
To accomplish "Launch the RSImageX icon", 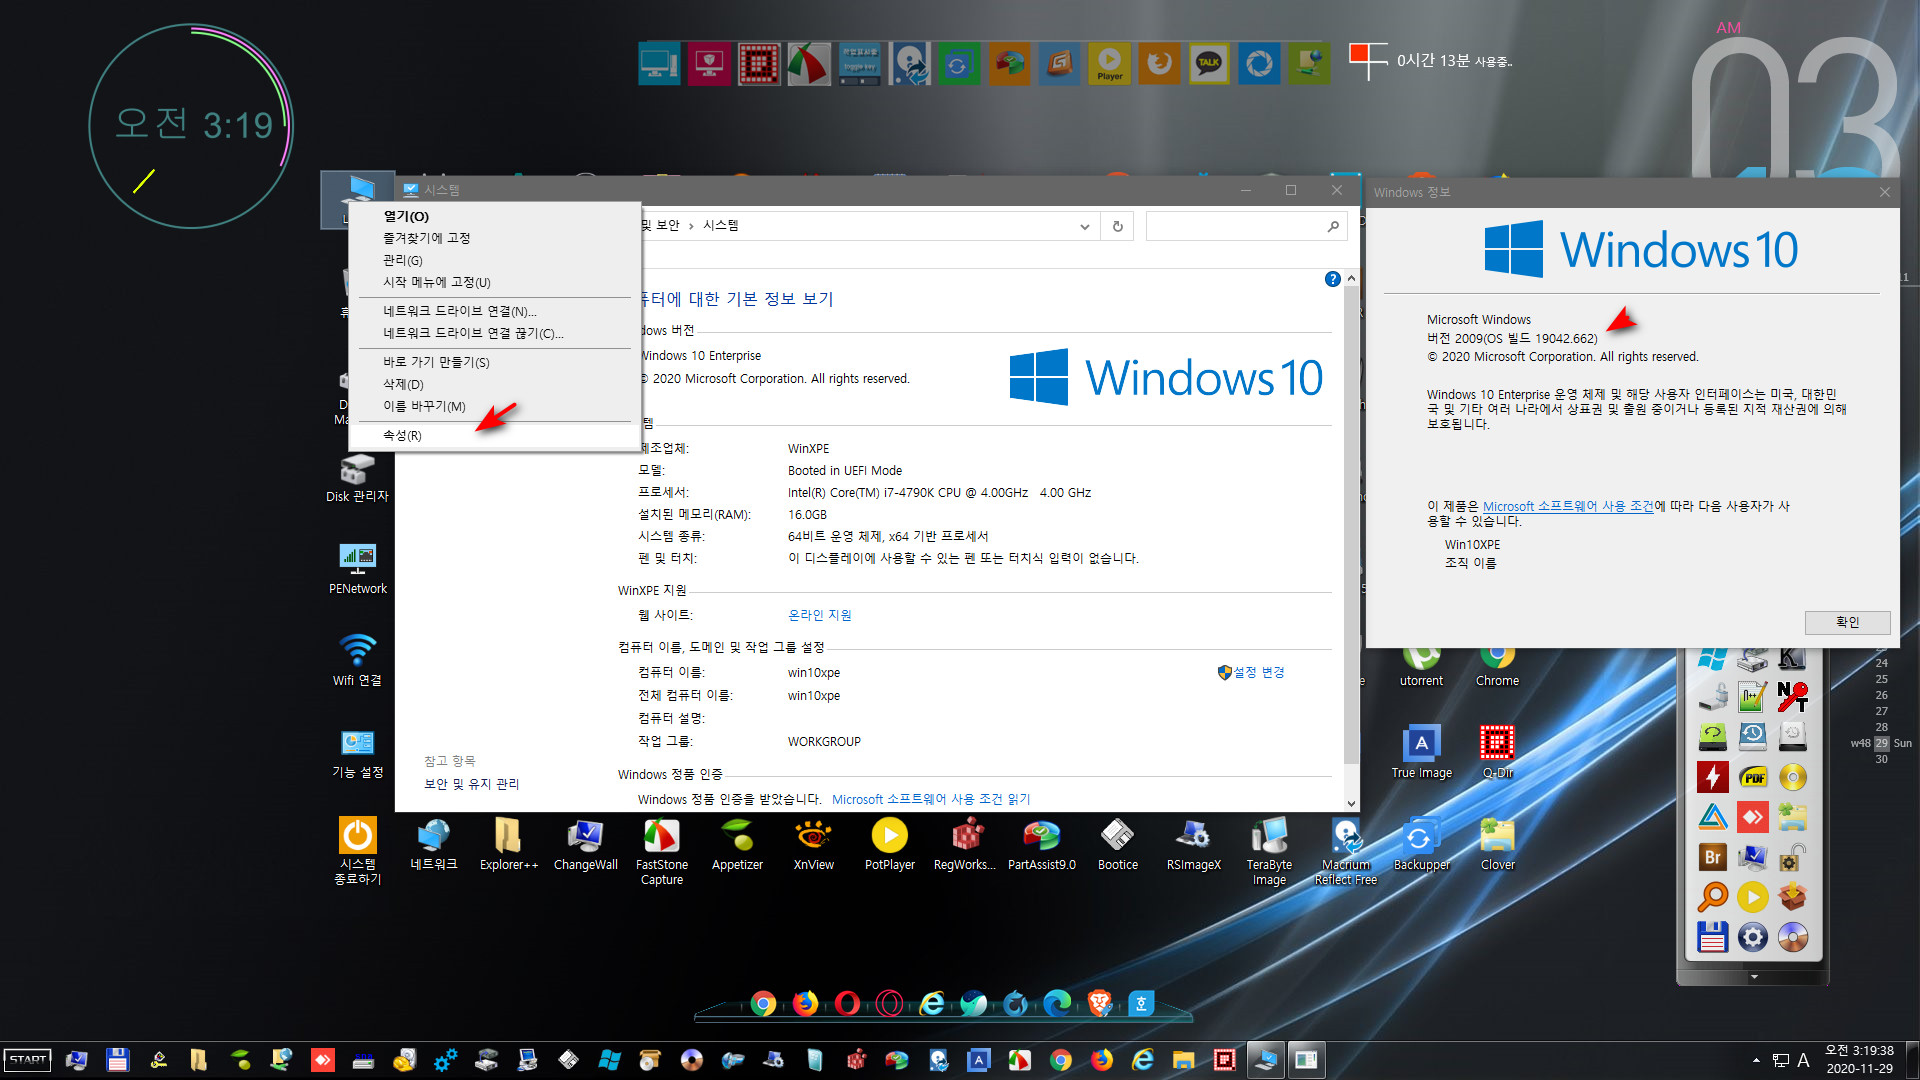I will click(x=1193, y=844).
